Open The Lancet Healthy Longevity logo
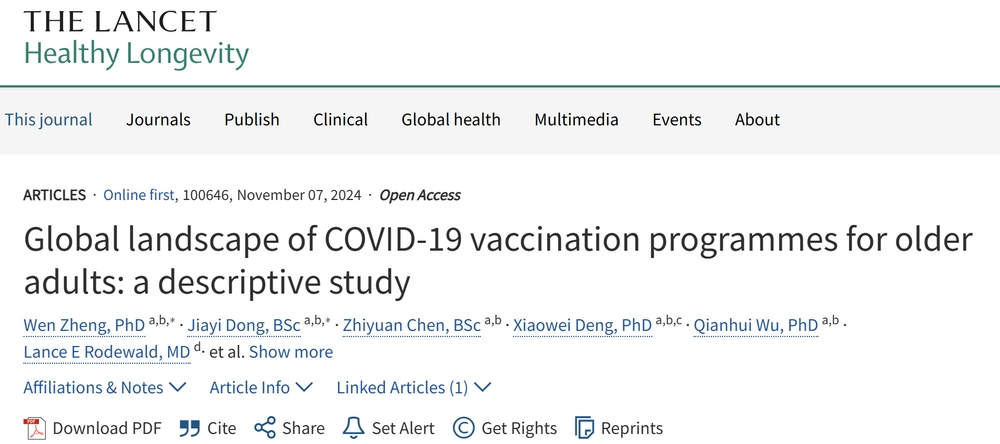 click(x=136, y=38)
